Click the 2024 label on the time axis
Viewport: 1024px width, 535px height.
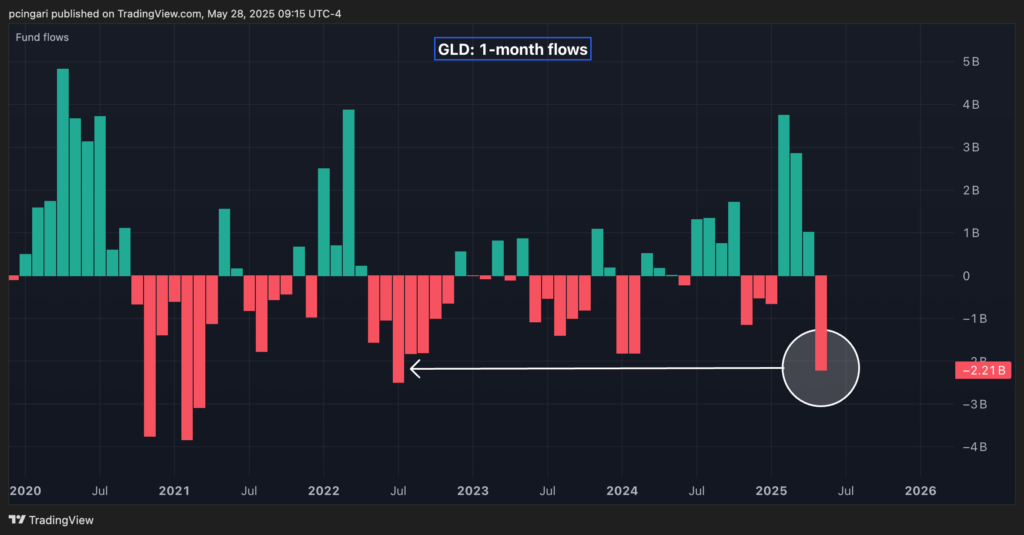point(622,491)
